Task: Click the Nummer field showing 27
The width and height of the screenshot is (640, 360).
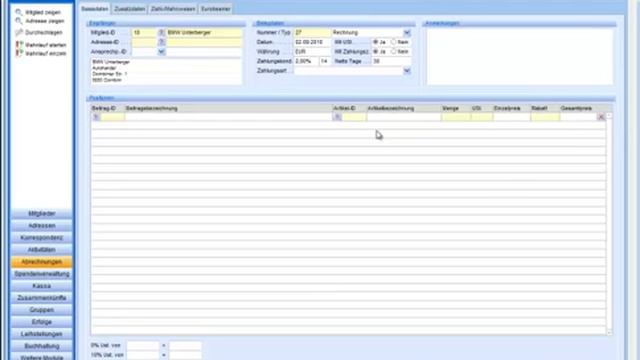Action: click(x=312, y=32)
